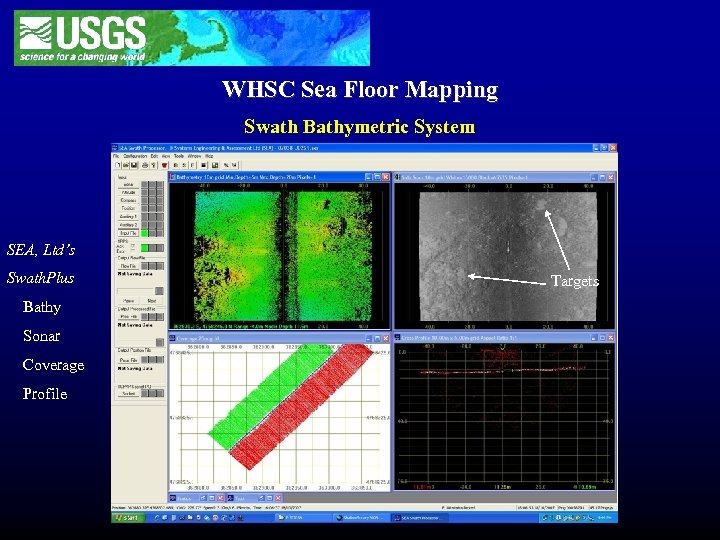
Task: Open the Help menu
Action: [209, 156]
